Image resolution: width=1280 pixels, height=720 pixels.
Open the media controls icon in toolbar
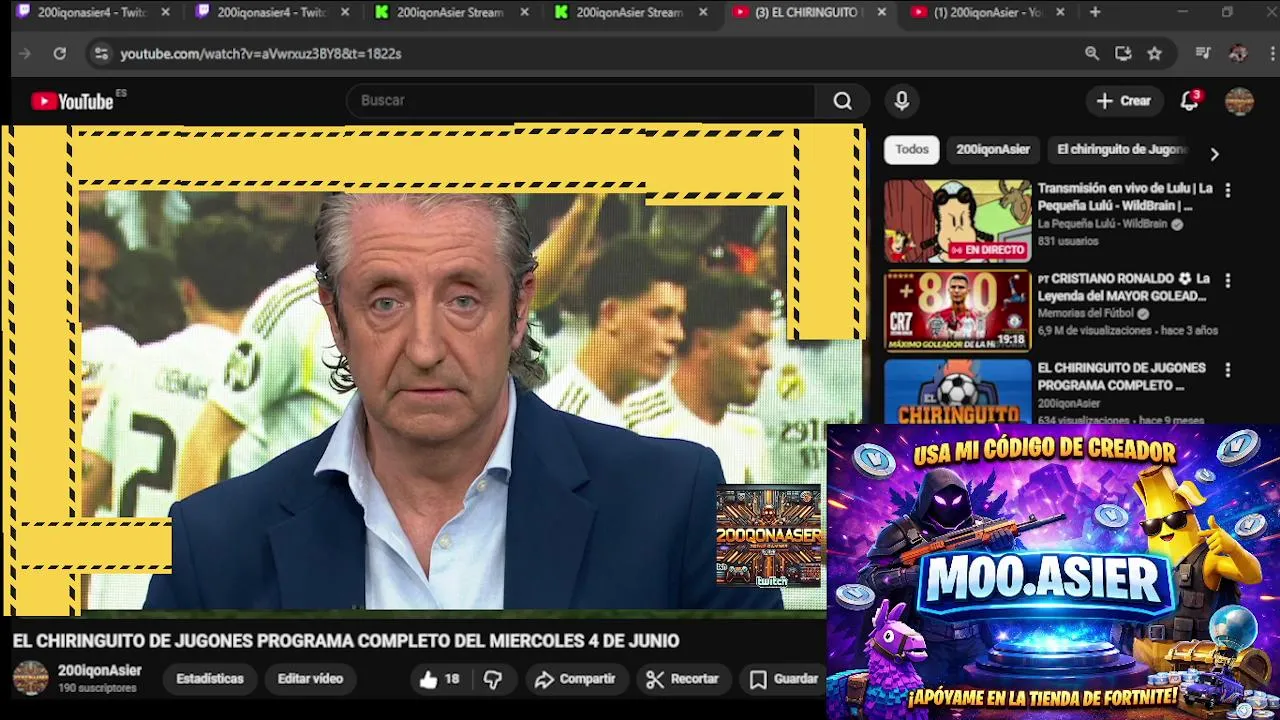(x=1203, y=53)
